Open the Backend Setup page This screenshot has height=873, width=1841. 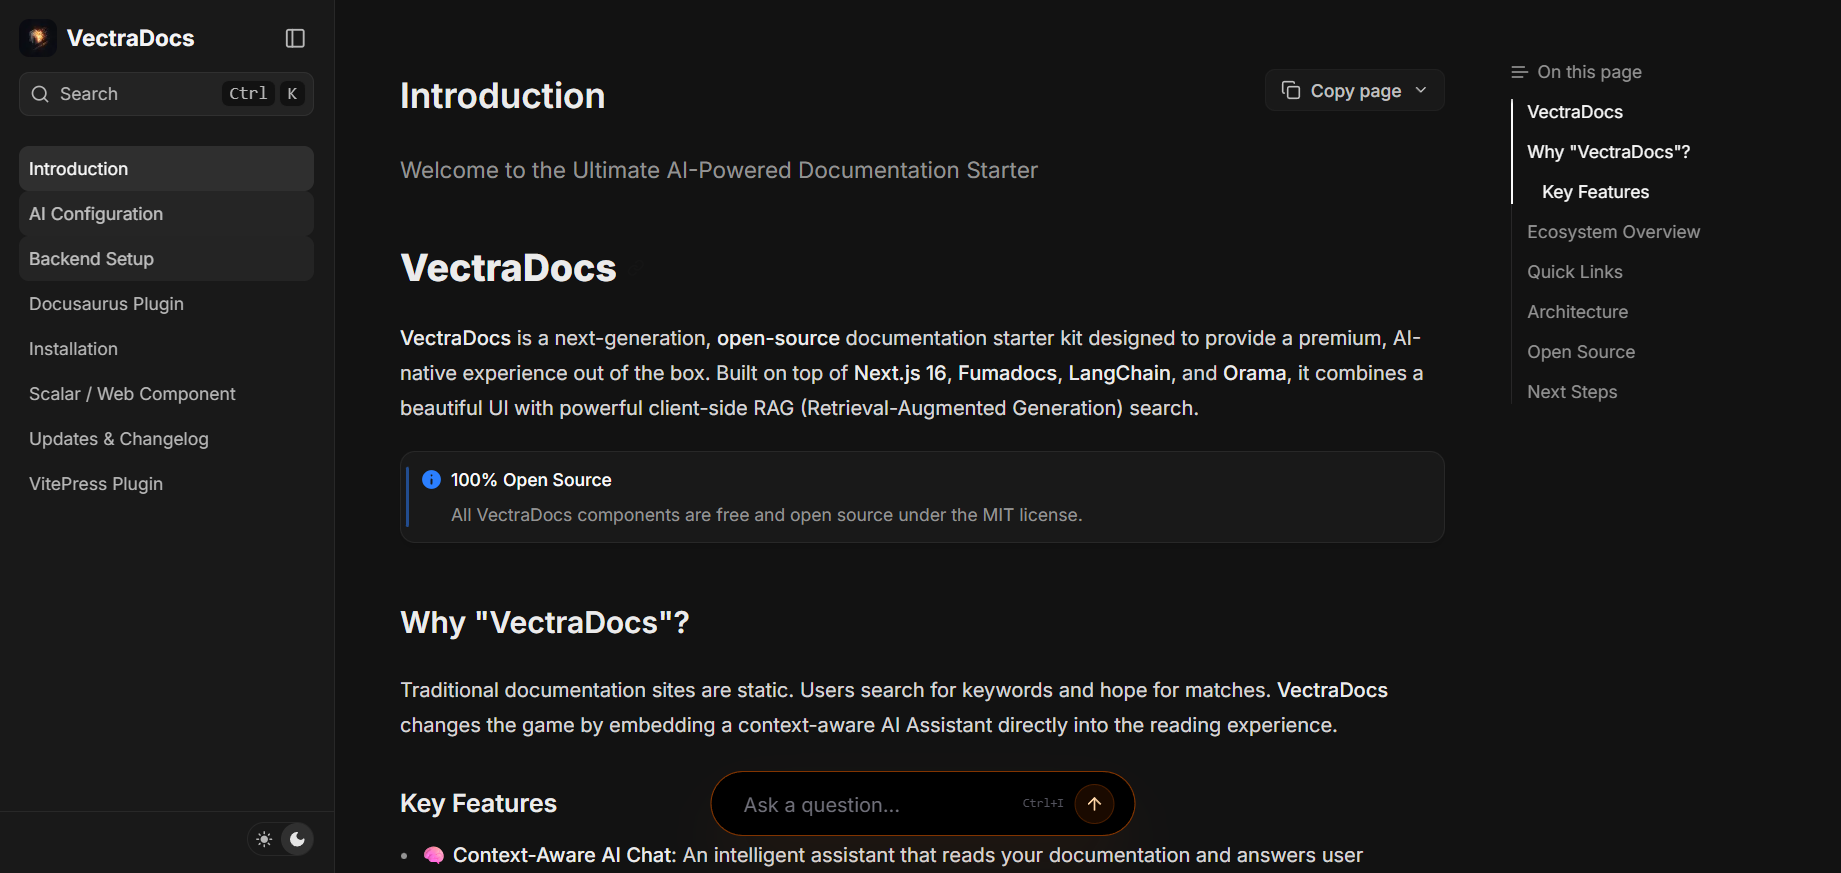(x=166, y=259)
